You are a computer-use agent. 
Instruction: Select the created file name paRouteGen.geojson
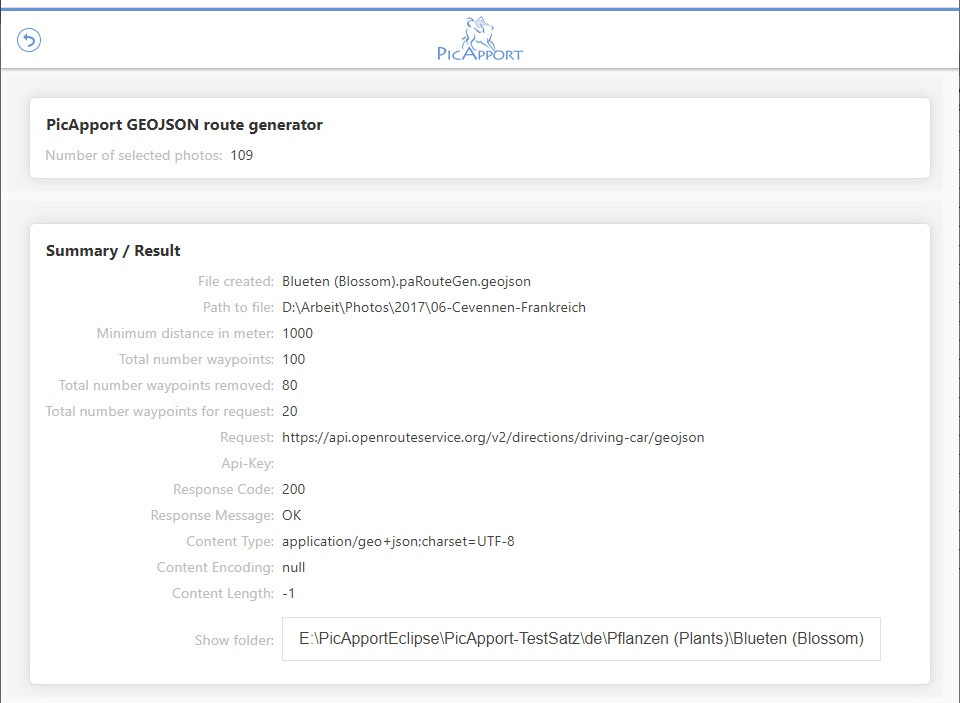[x=413, y=281]
